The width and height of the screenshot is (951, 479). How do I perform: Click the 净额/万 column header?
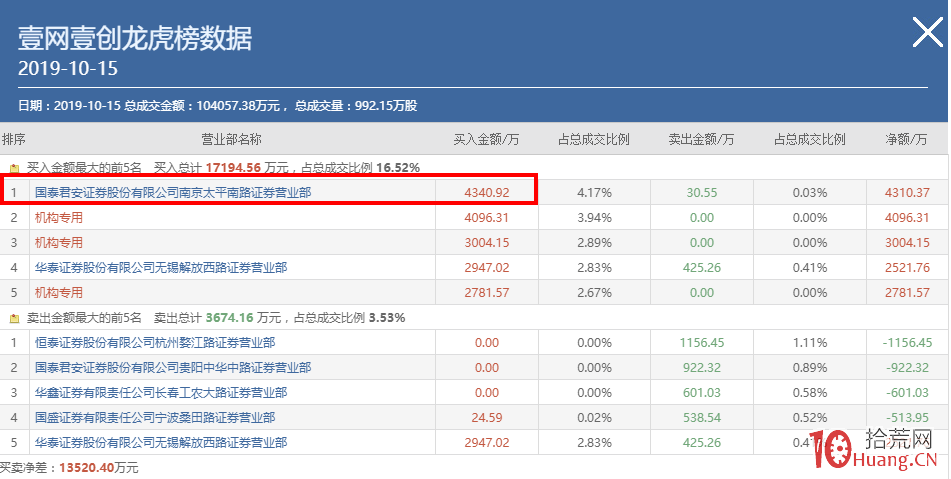(907, 139)
